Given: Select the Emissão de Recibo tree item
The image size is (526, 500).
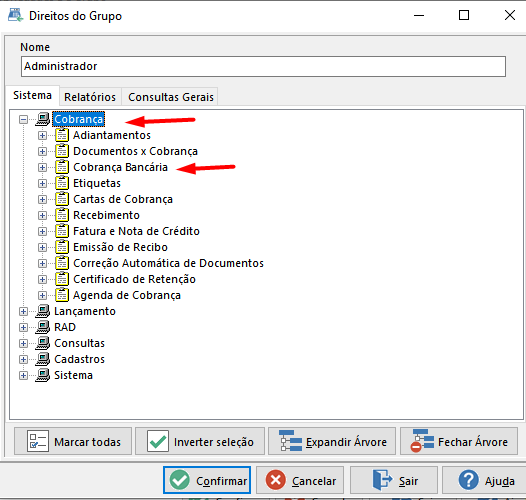Looking at the screenshot, I should [x=120, y=247].
